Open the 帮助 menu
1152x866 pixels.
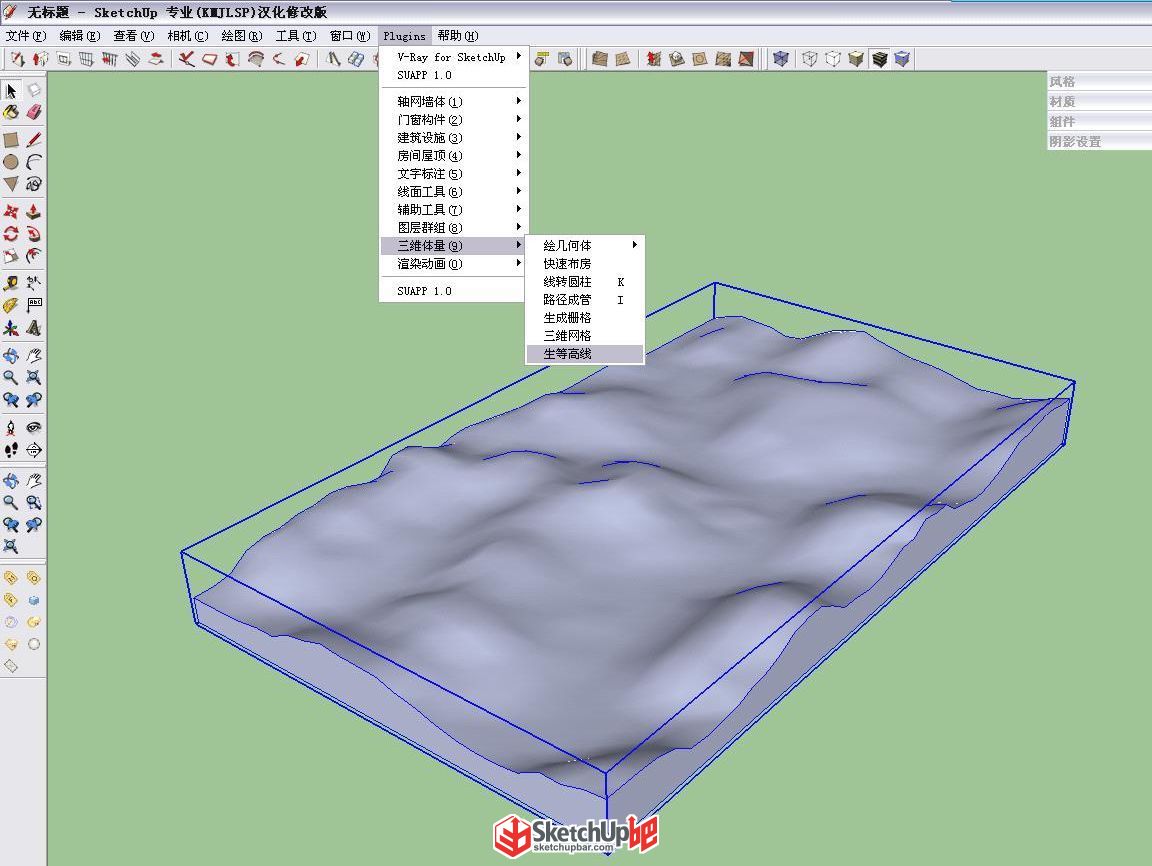click(x=458, y=35)
